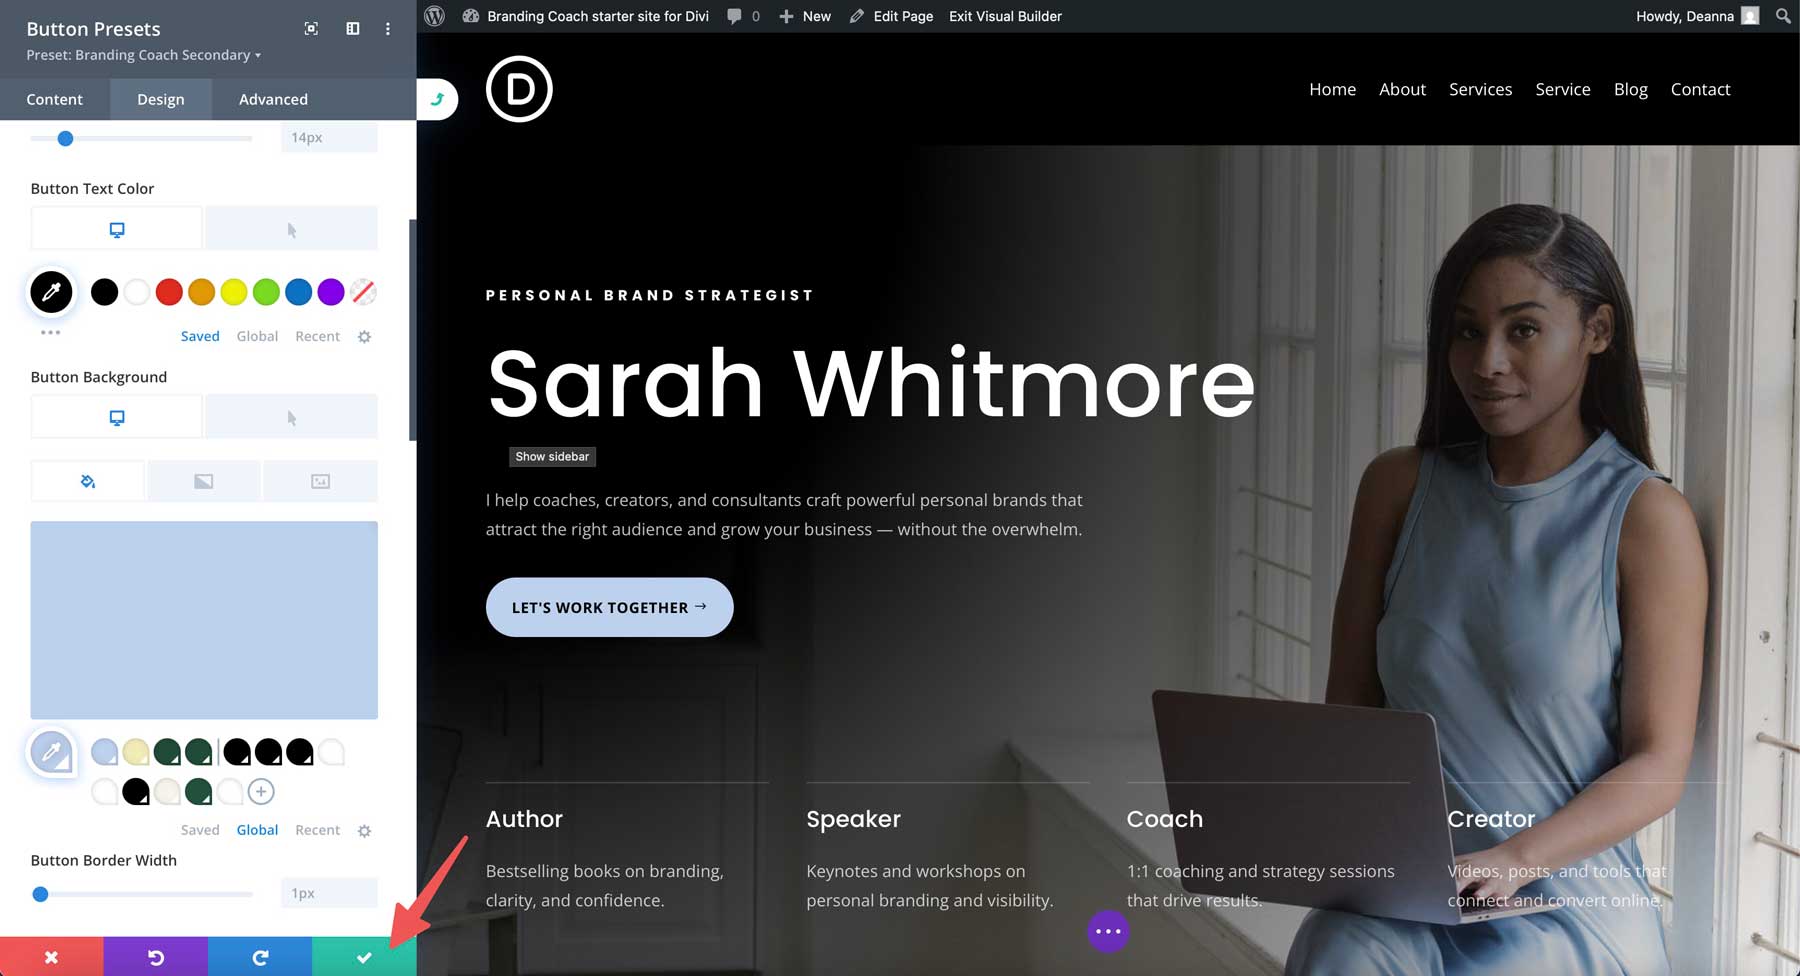Open the Services menu in the site navigation
Screen dimensions: 1800x976
[1480, 89]
